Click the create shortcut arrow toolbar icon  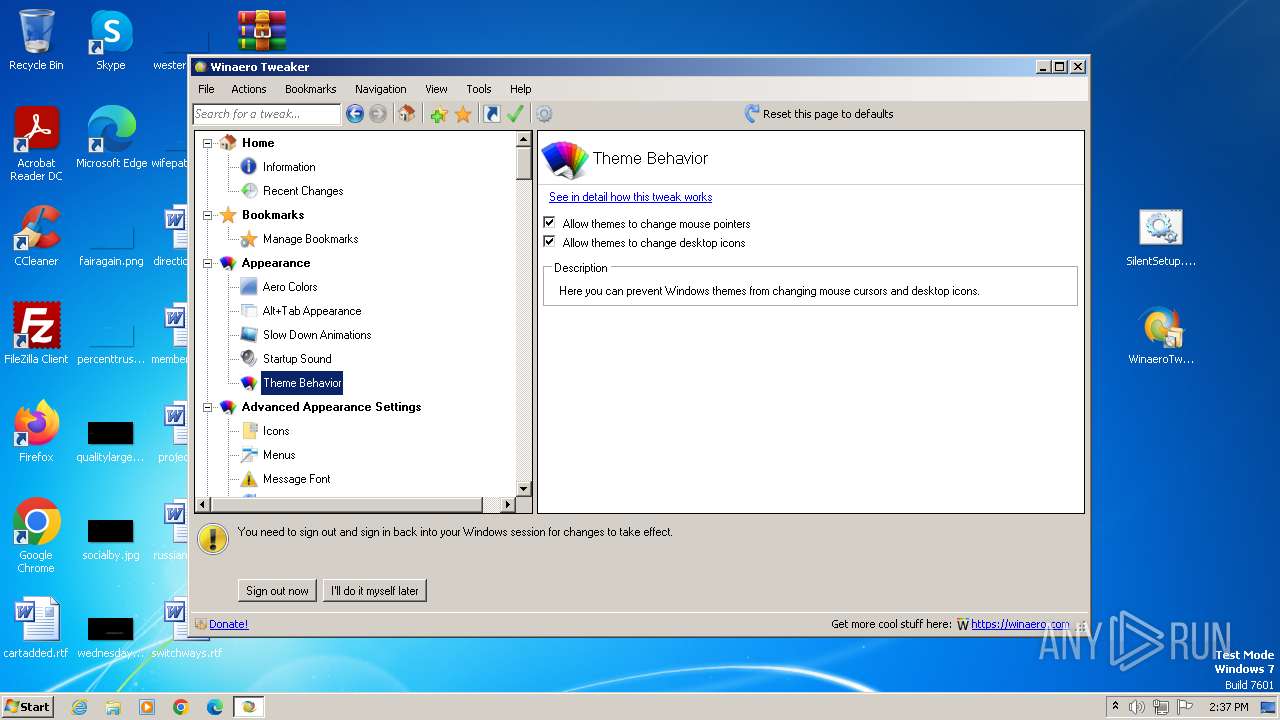point(491,114)
